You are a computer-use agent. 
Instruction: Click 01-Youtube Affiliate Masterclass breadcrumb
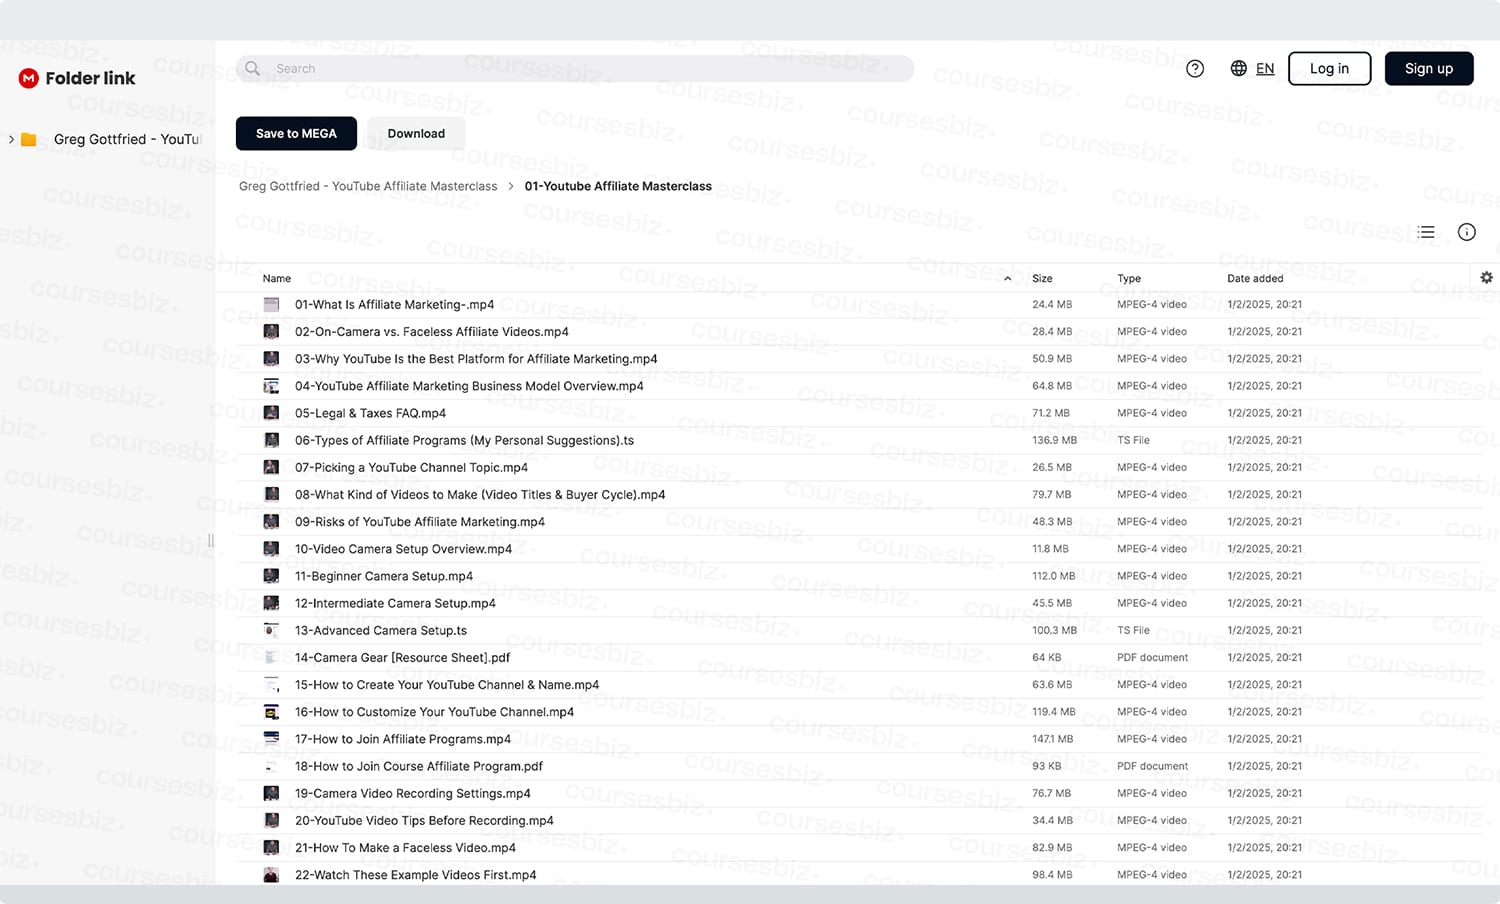618,186
